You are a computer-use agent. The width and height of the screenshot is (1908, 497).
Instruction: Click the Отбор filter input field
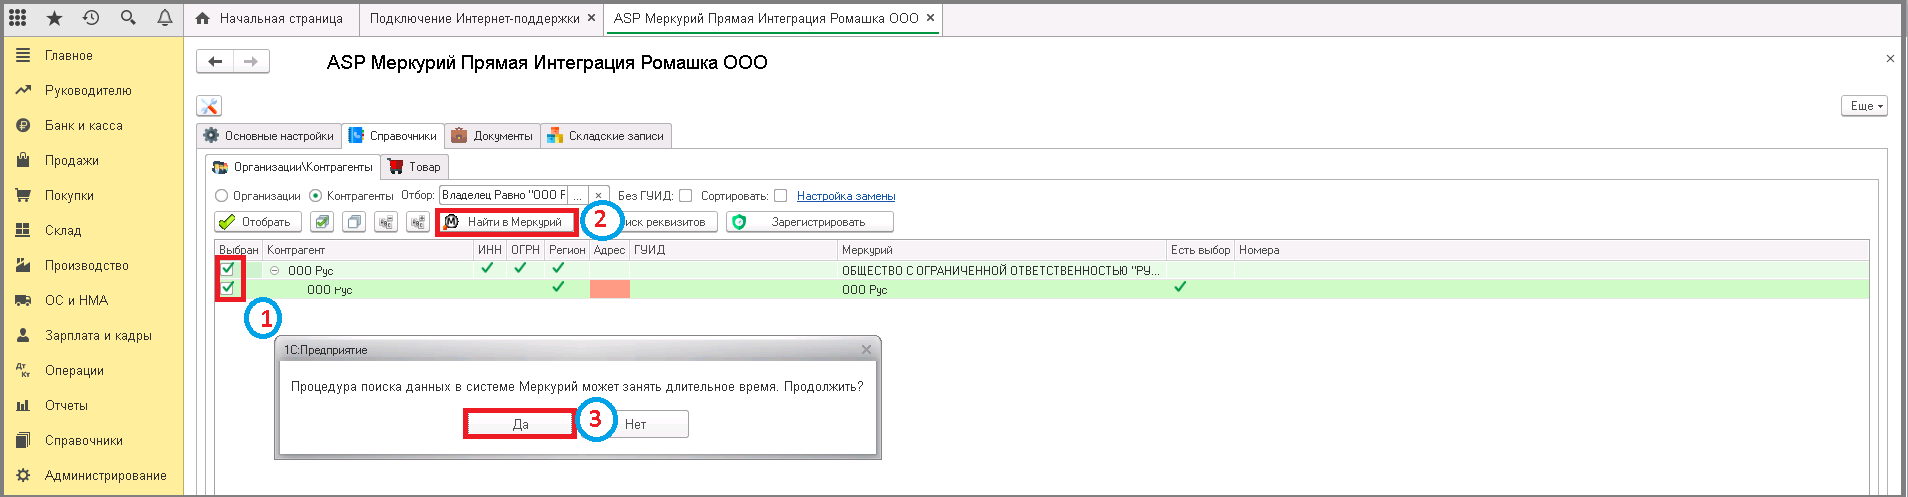coord(504,196)
